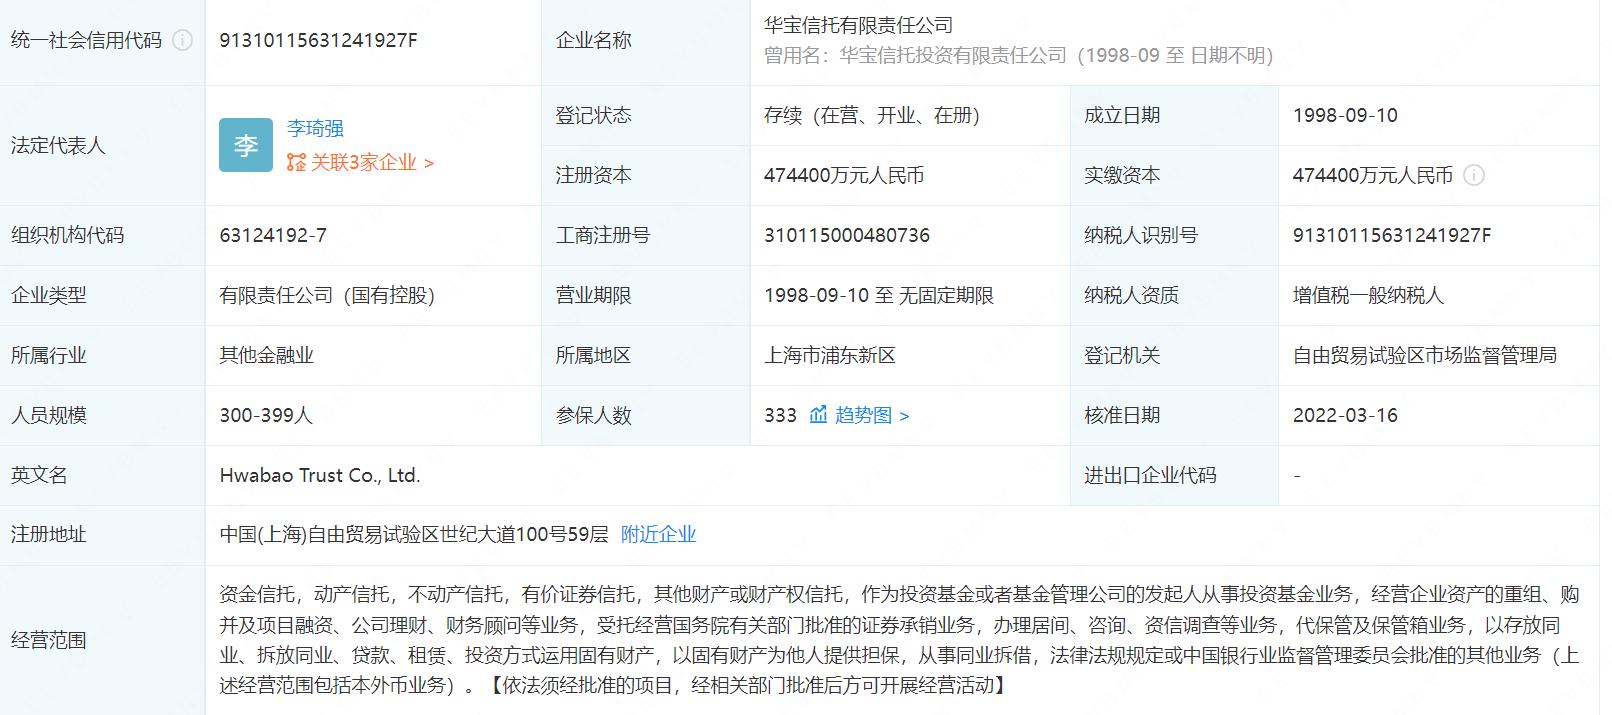Click the 核准日期 label
Image resolution: width=1612 pixels, height=715 pixels.
[x=1122, y=415]
